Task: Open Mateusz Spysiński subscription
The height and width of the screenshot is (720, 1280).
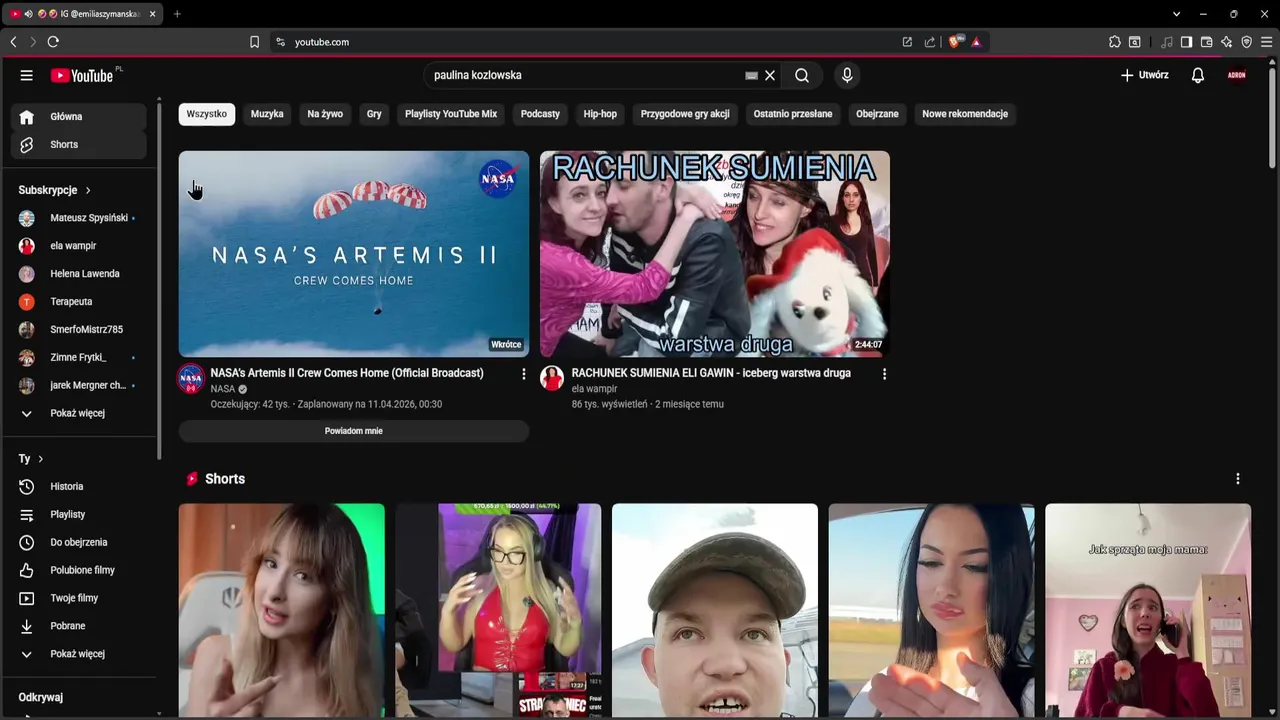Action: point(79,218)
